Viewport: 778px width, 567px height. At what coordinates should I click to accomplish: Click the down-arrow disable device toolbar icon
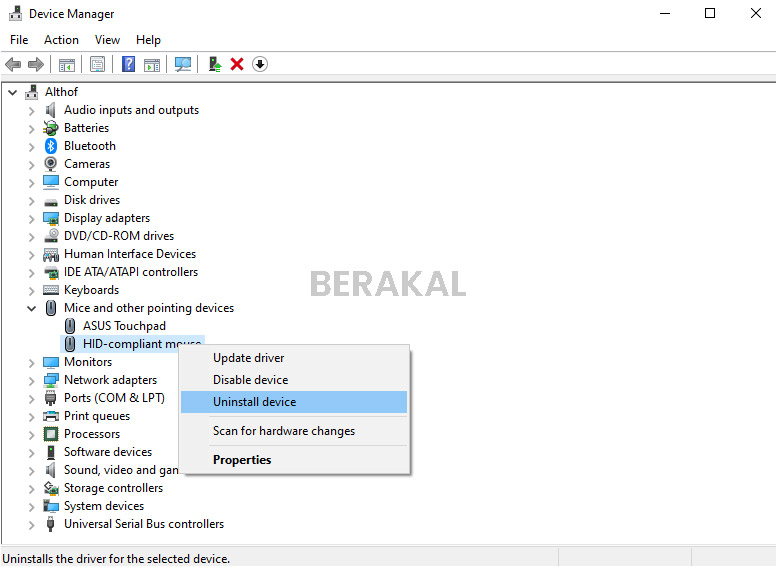coord(260,64)
